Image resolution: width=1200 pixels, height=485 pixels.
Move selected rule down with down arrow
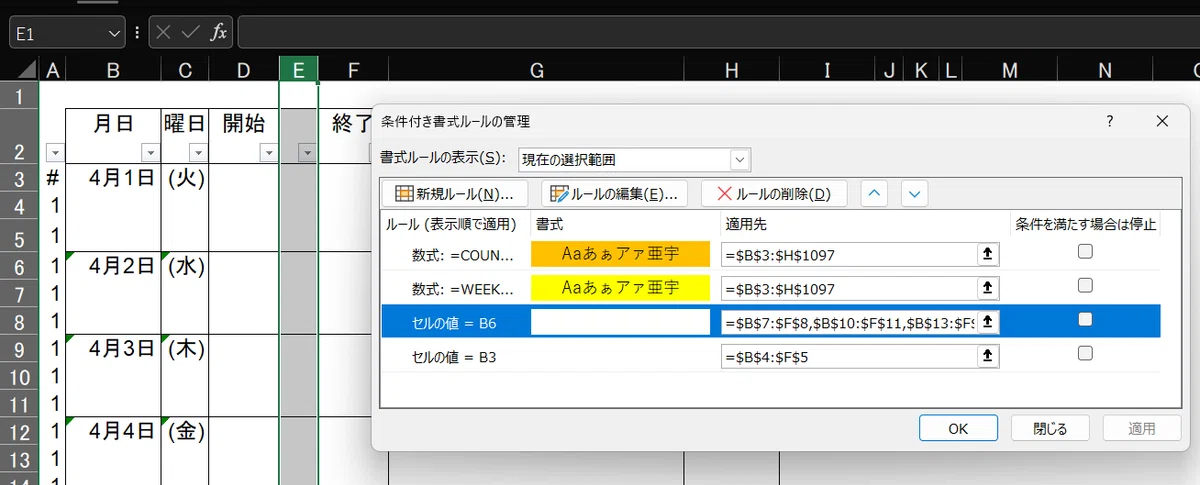pyautogui.click(x=915, y=193)
